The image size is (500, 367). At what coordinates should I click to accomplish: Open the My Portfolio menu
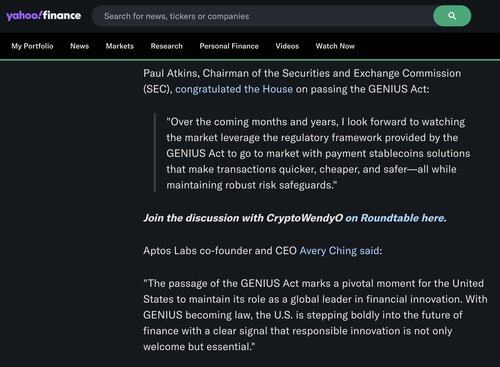pos(32,46)
